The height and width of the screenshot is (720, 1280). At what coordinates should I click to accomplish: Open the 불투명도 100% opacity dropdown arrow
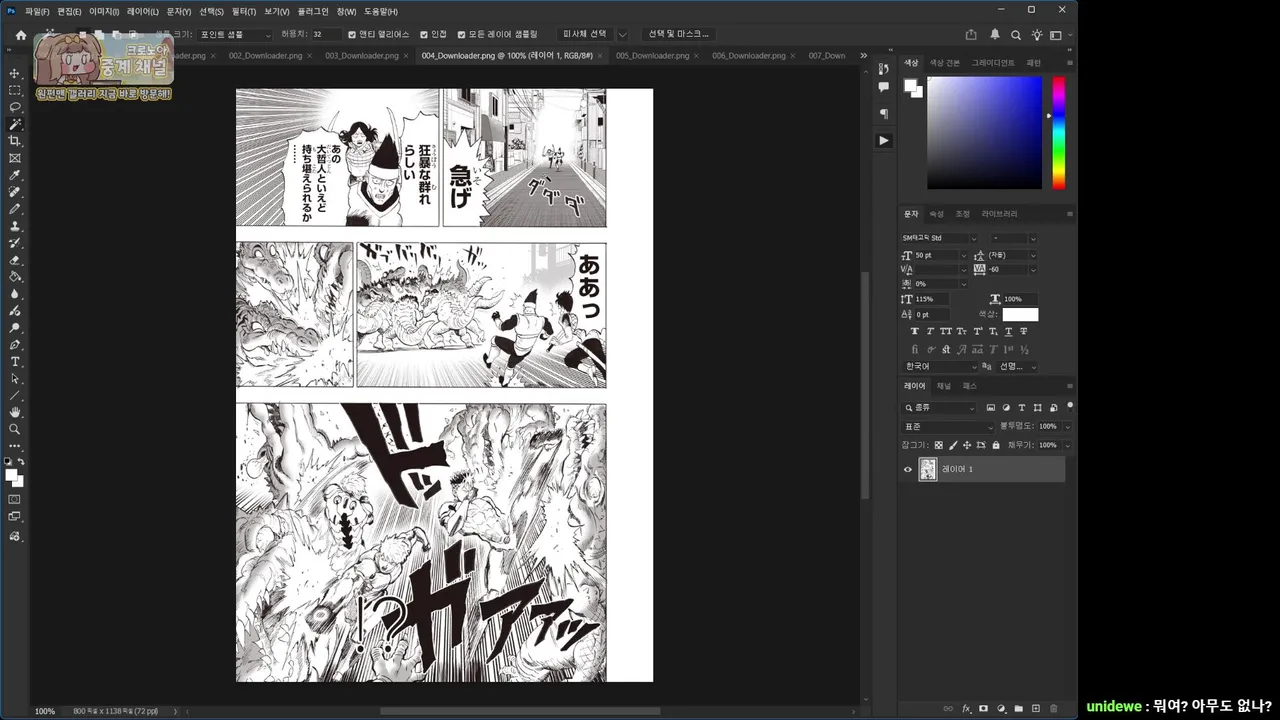(1067, 426)
